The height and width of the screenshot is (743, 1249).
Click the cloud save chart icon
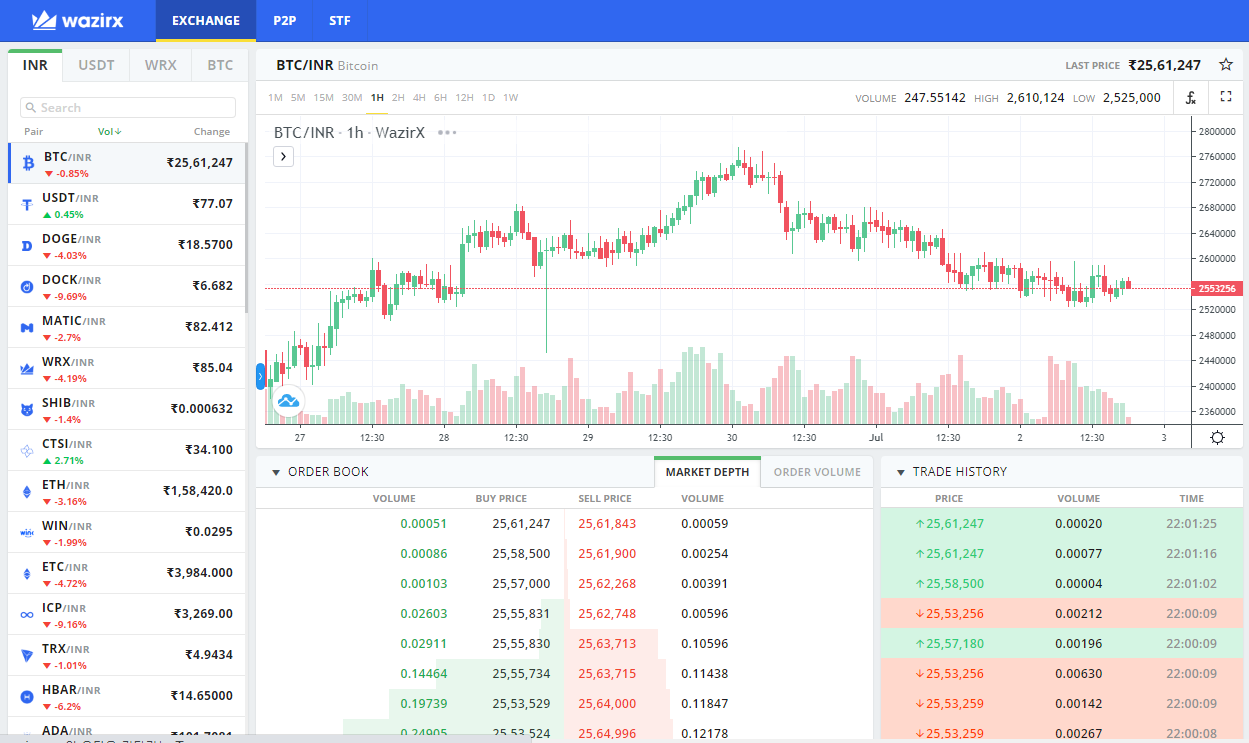pos(288,402)
